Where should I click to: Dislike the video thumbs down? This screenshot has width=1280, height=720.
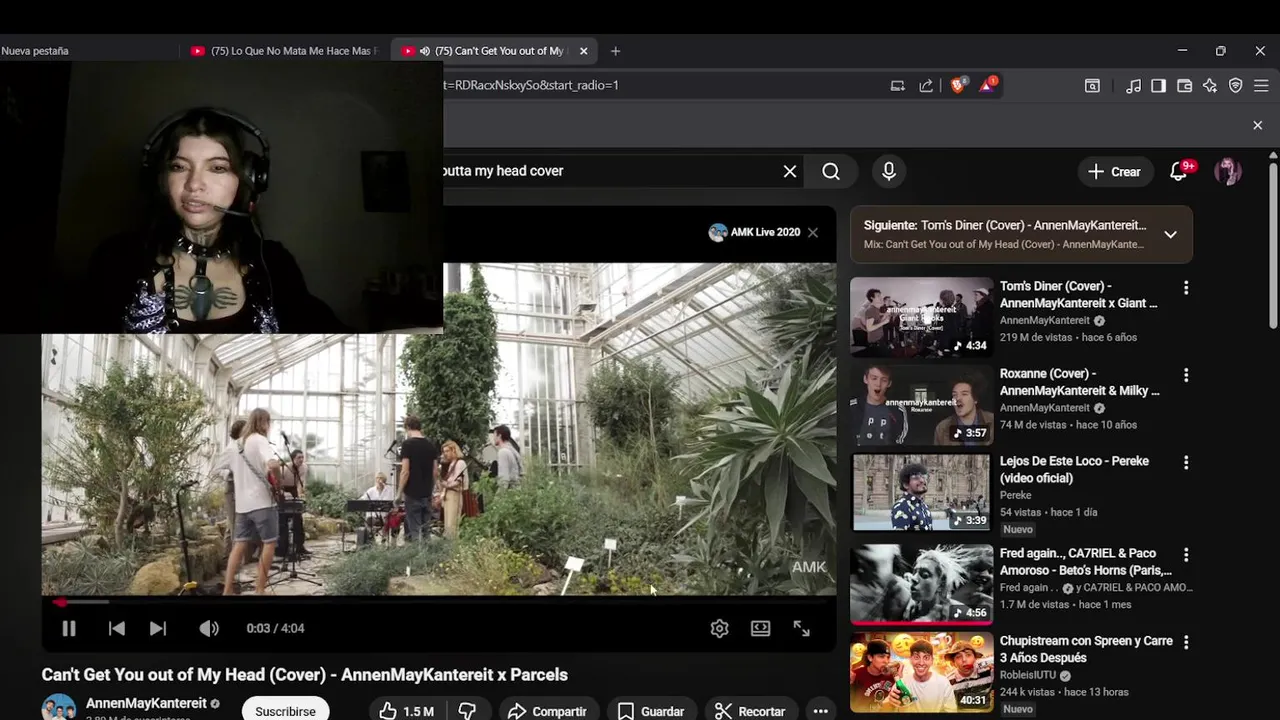[x=467, y=711]
